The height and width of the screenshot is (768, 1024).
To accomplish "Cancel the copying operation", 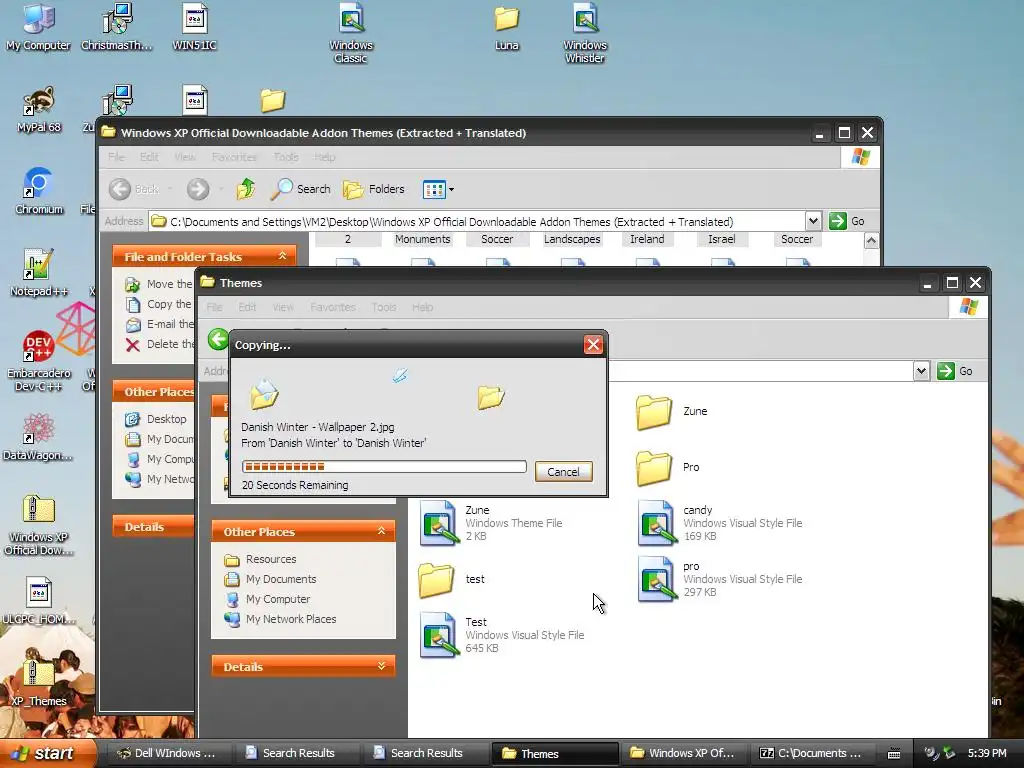I will (x=563, y=472).
